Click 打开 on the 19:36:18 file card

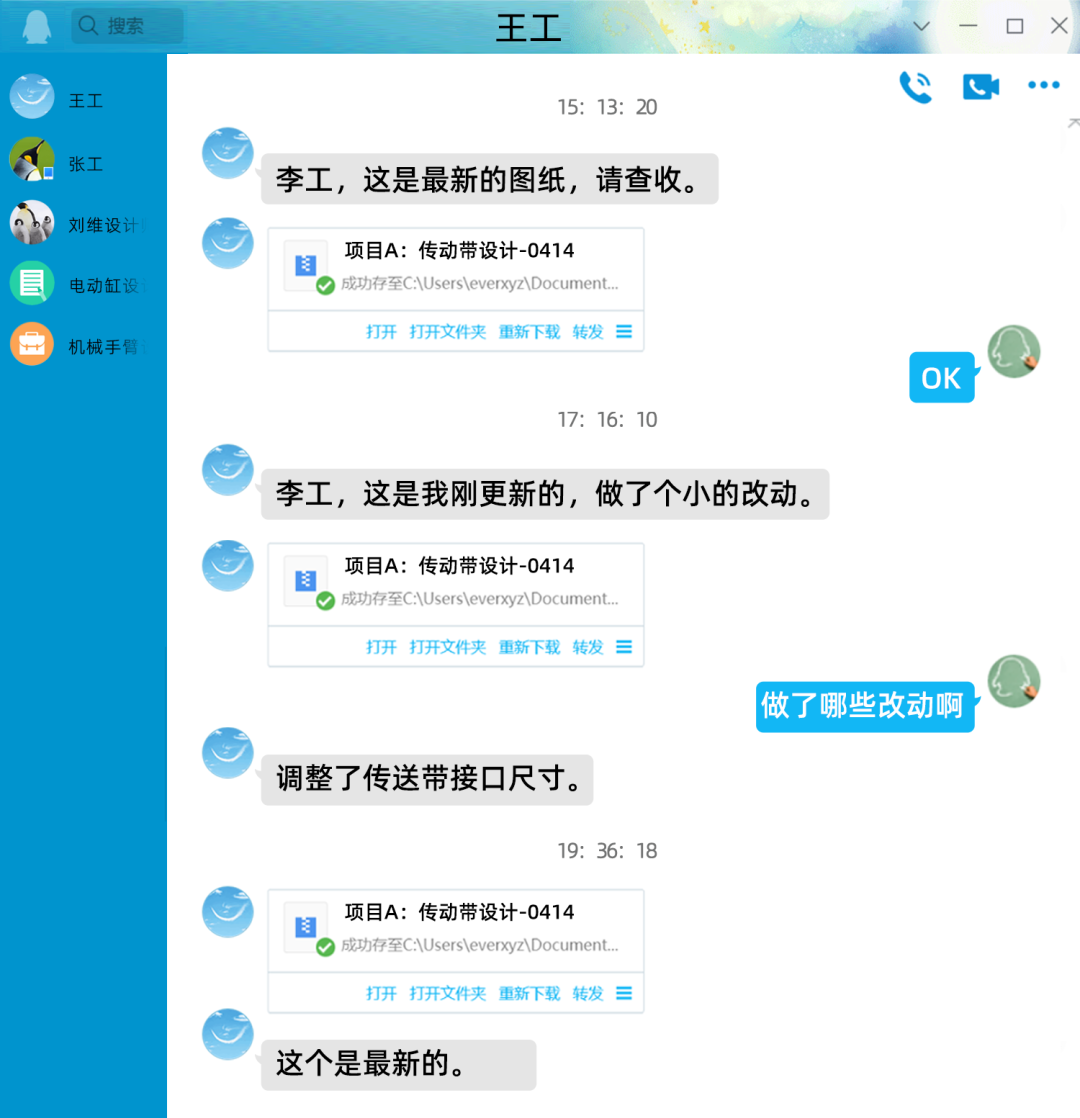pos(381,993)
